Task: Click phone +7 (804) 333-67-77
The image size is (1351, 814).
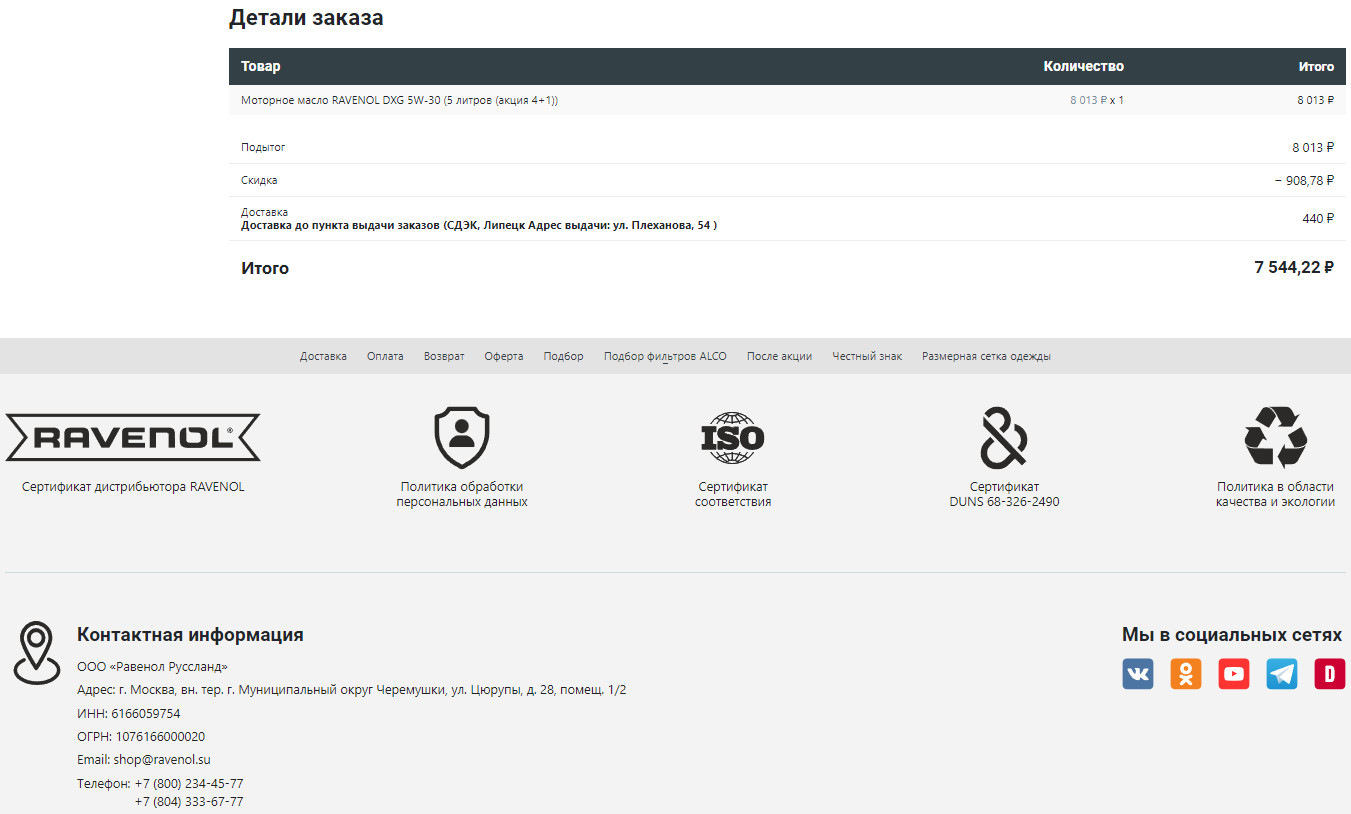Action: coord(189,802)
